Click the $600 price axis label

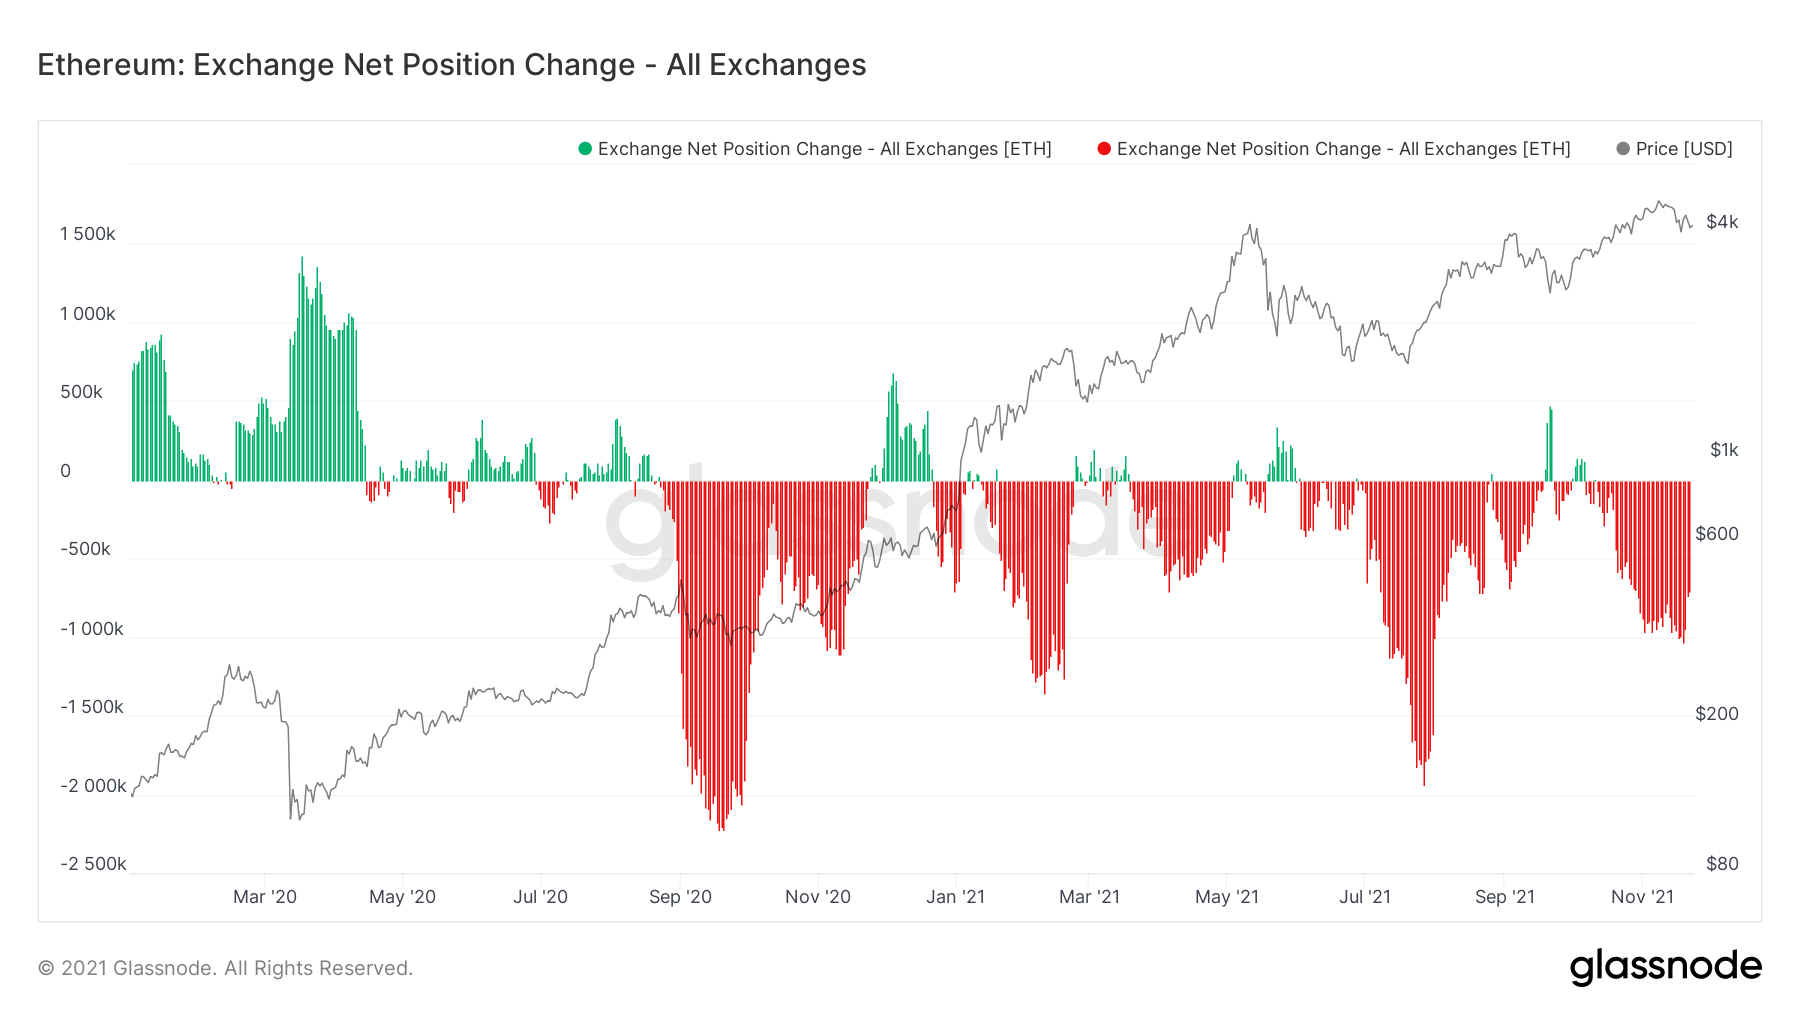[1717, 534]
